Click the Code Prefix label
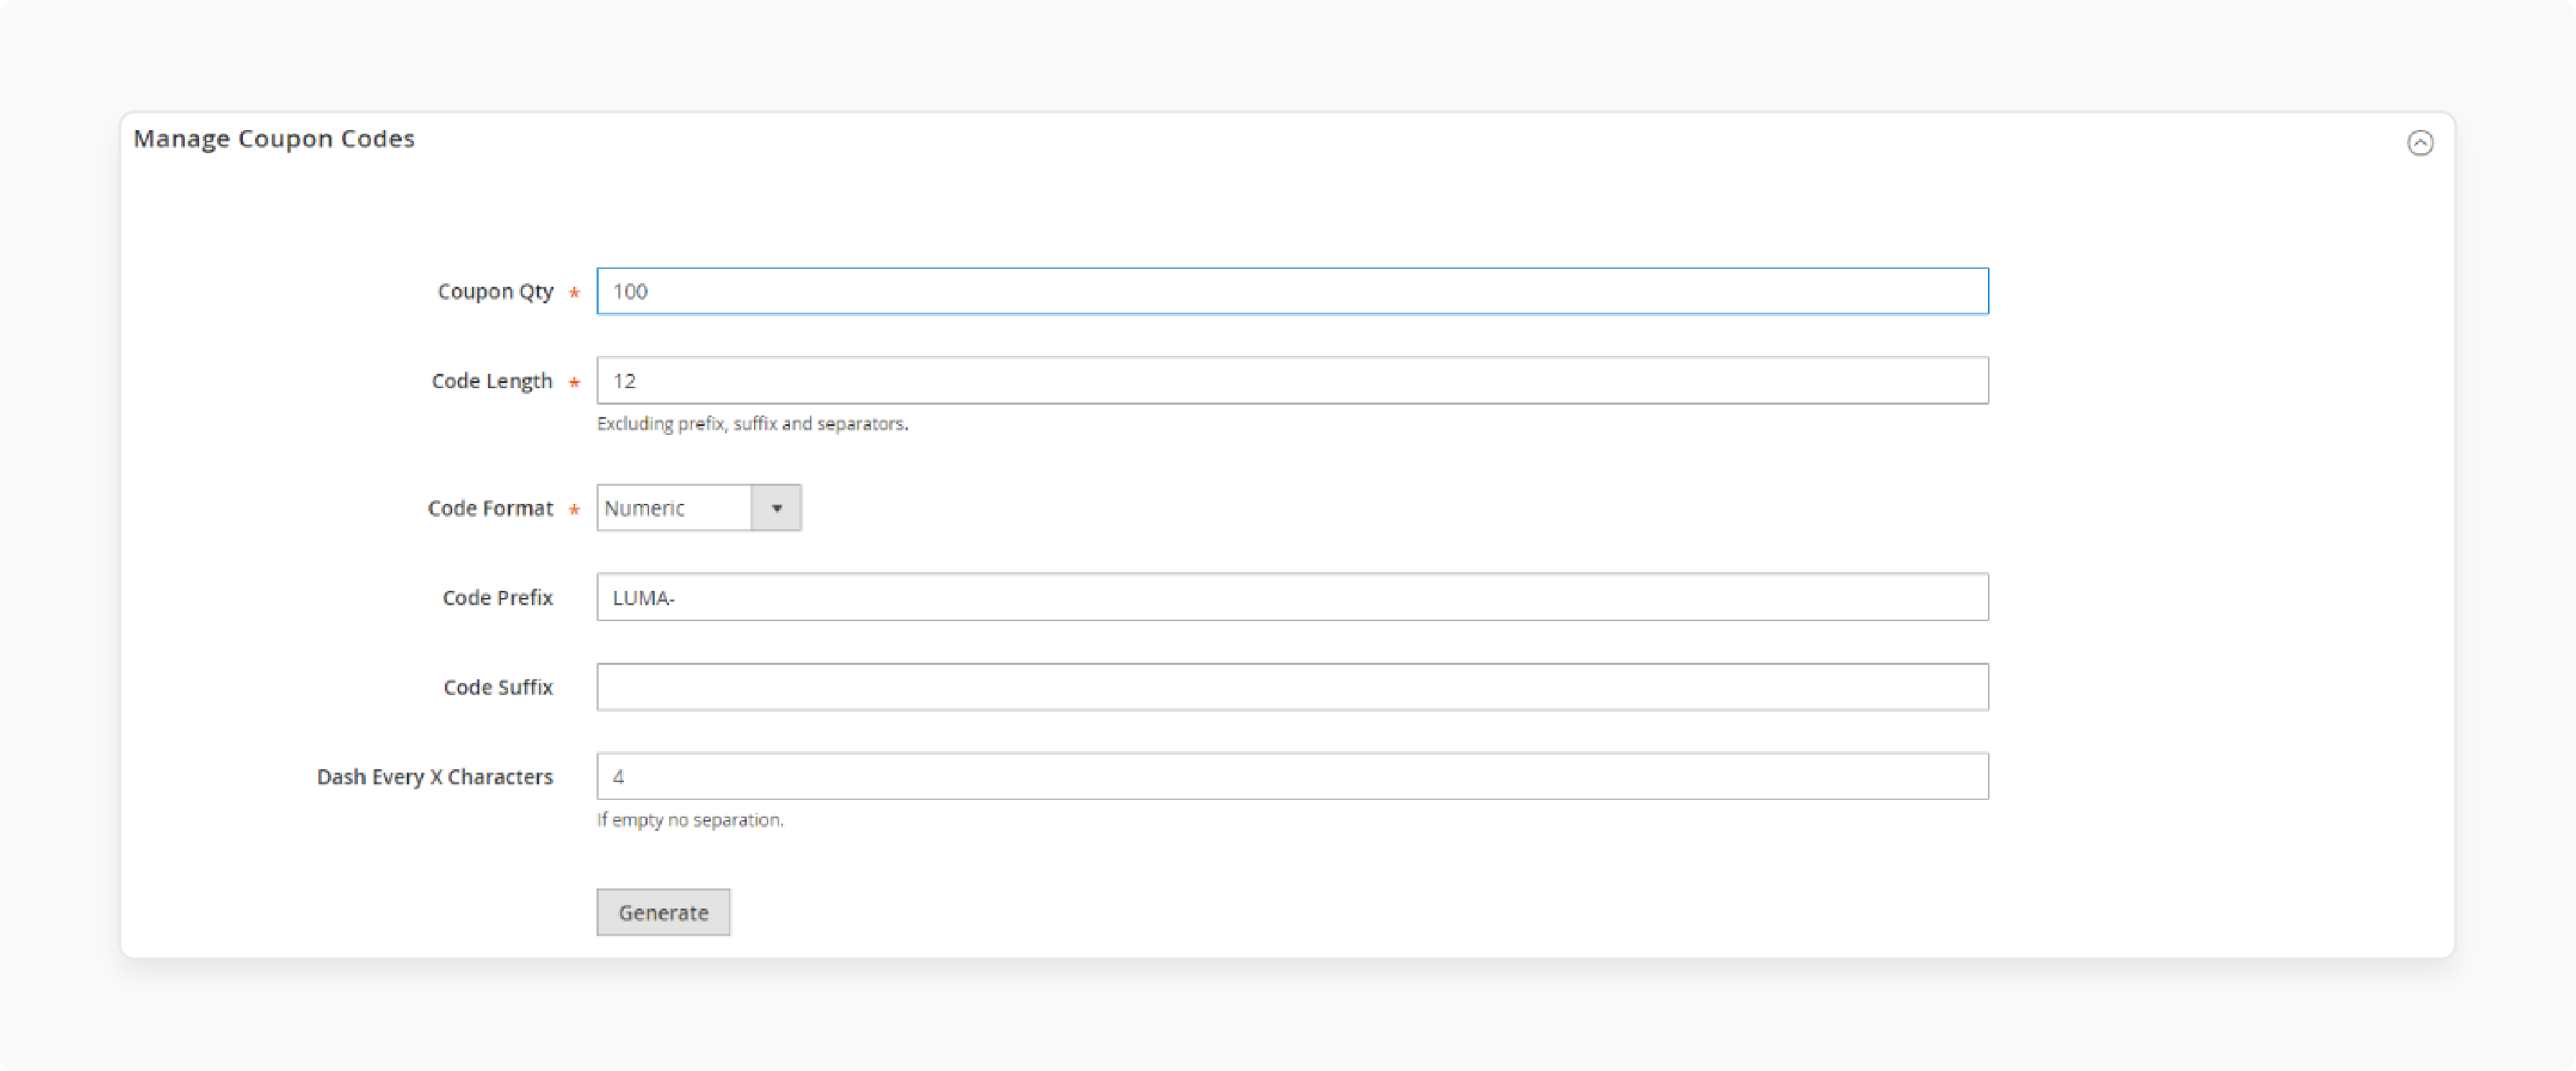 [498, 598]
